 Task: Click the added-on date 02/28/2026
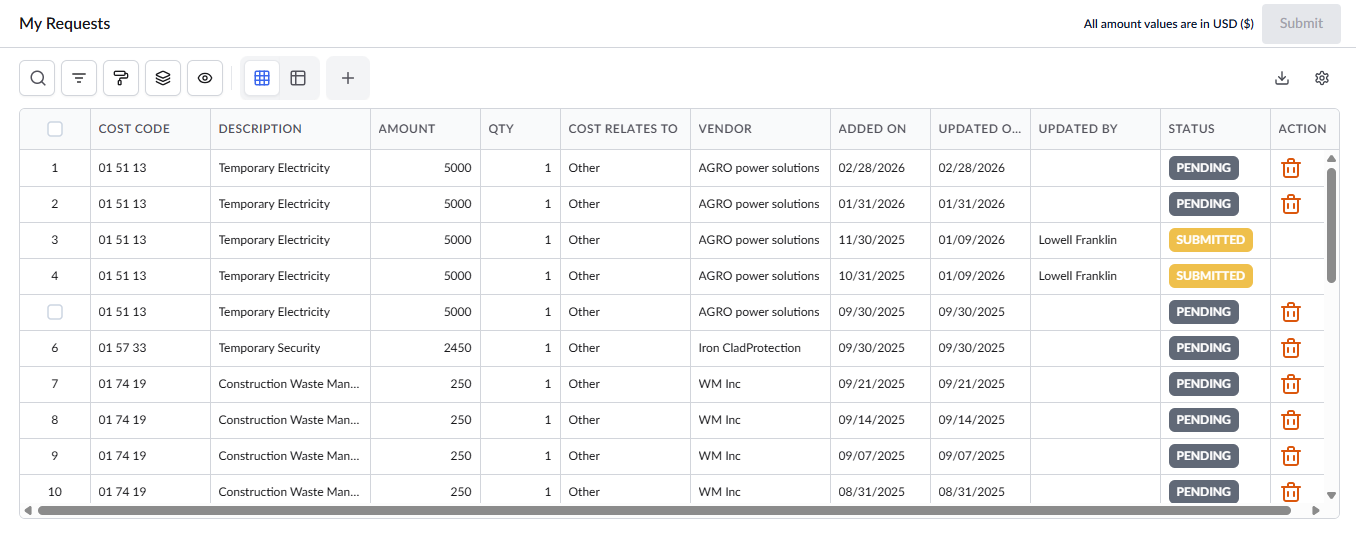pos(872,168)
